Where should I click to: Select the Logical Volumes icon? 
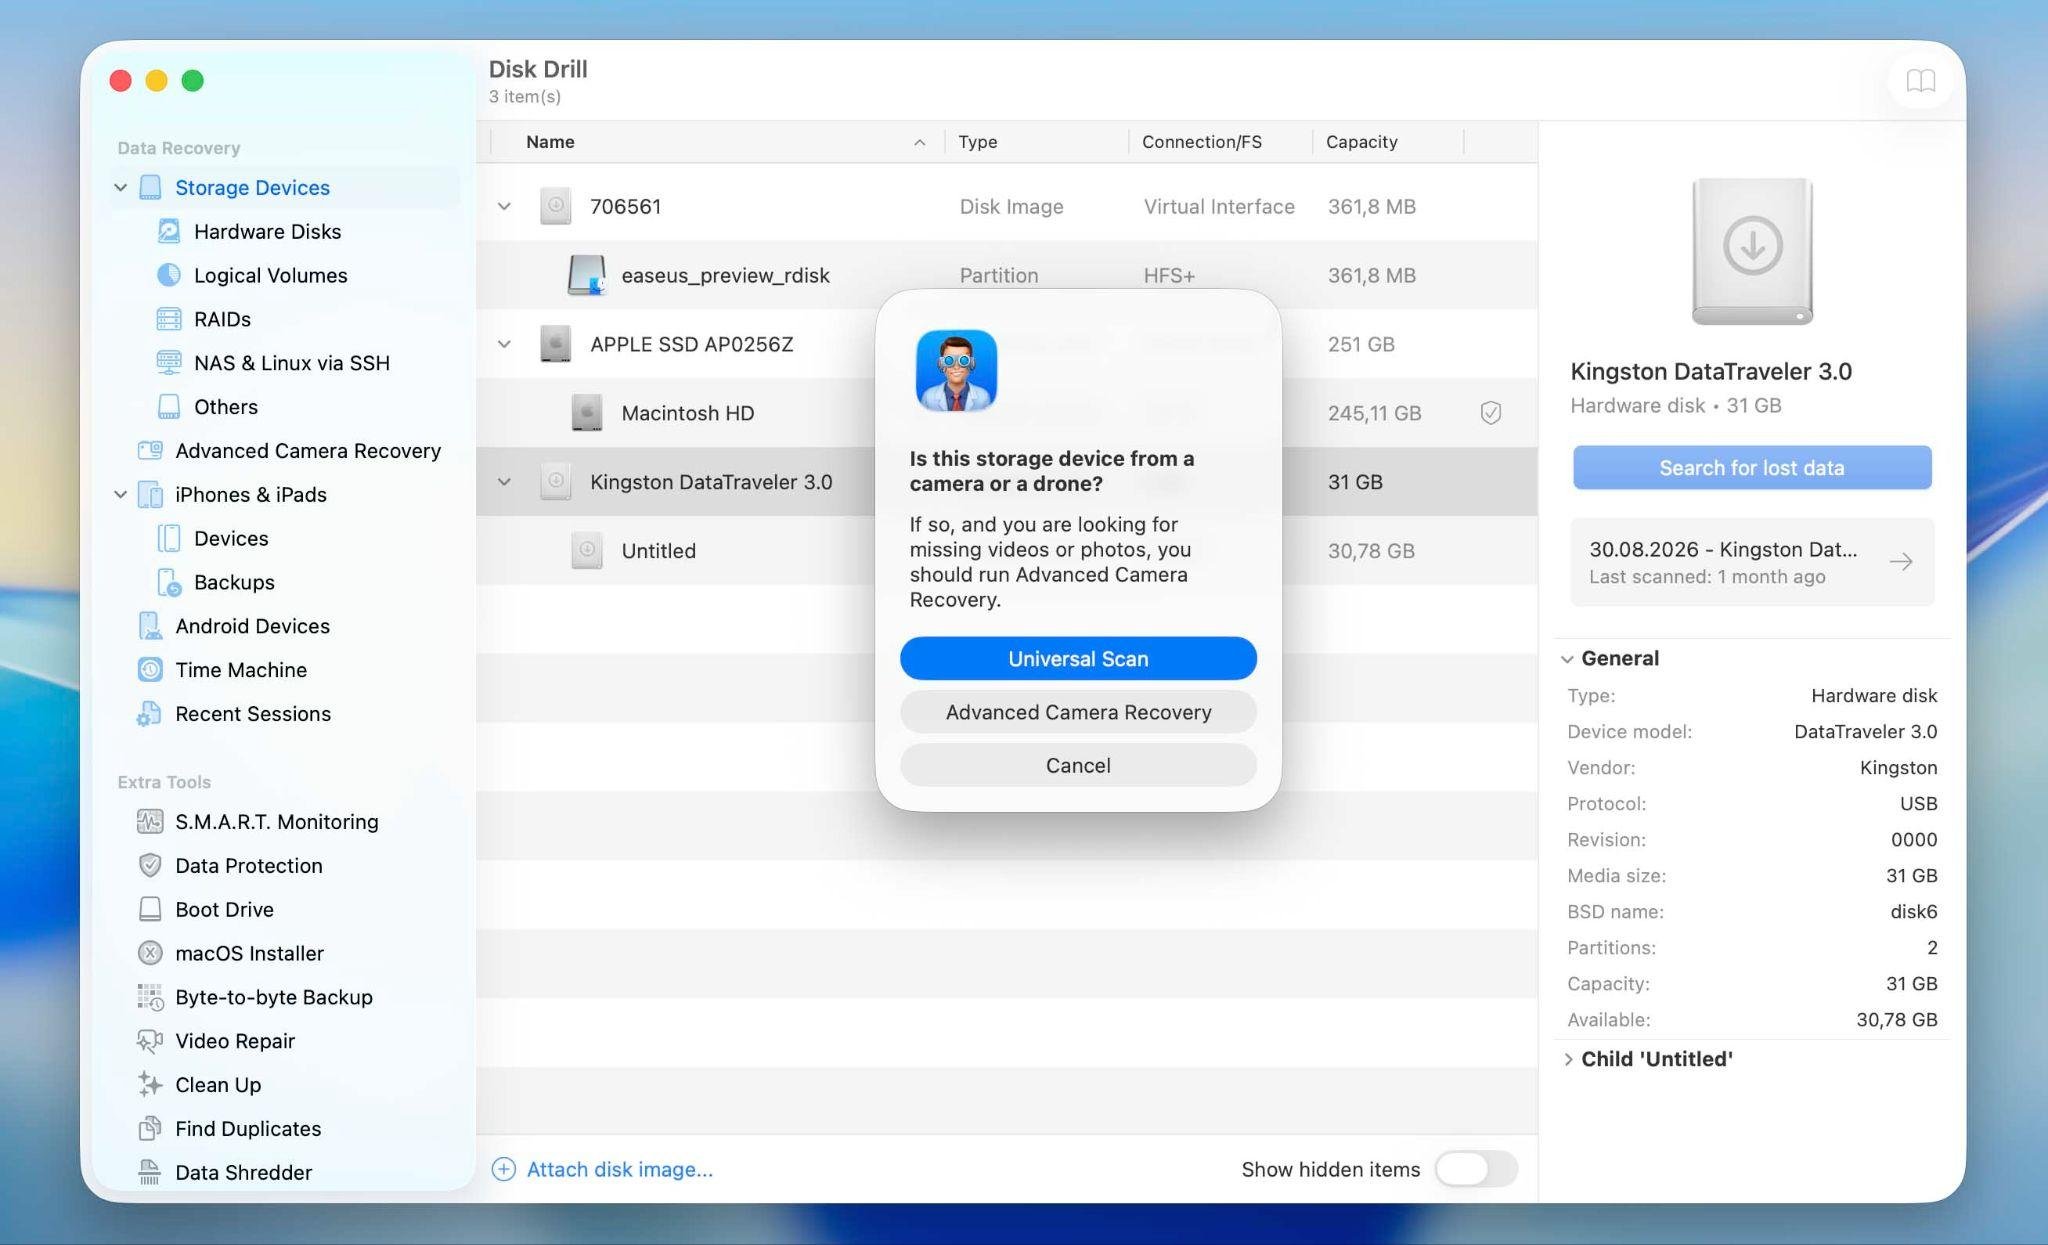169,275
